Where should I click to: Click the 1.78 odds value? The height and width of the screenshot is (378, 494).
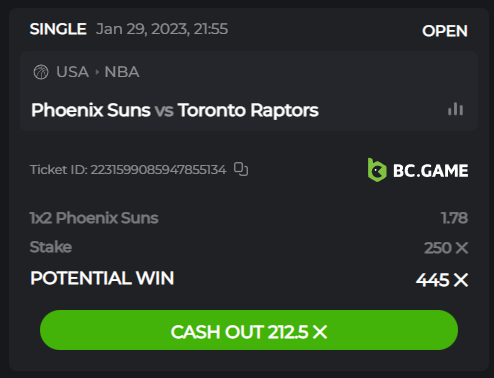coord(454,218)
